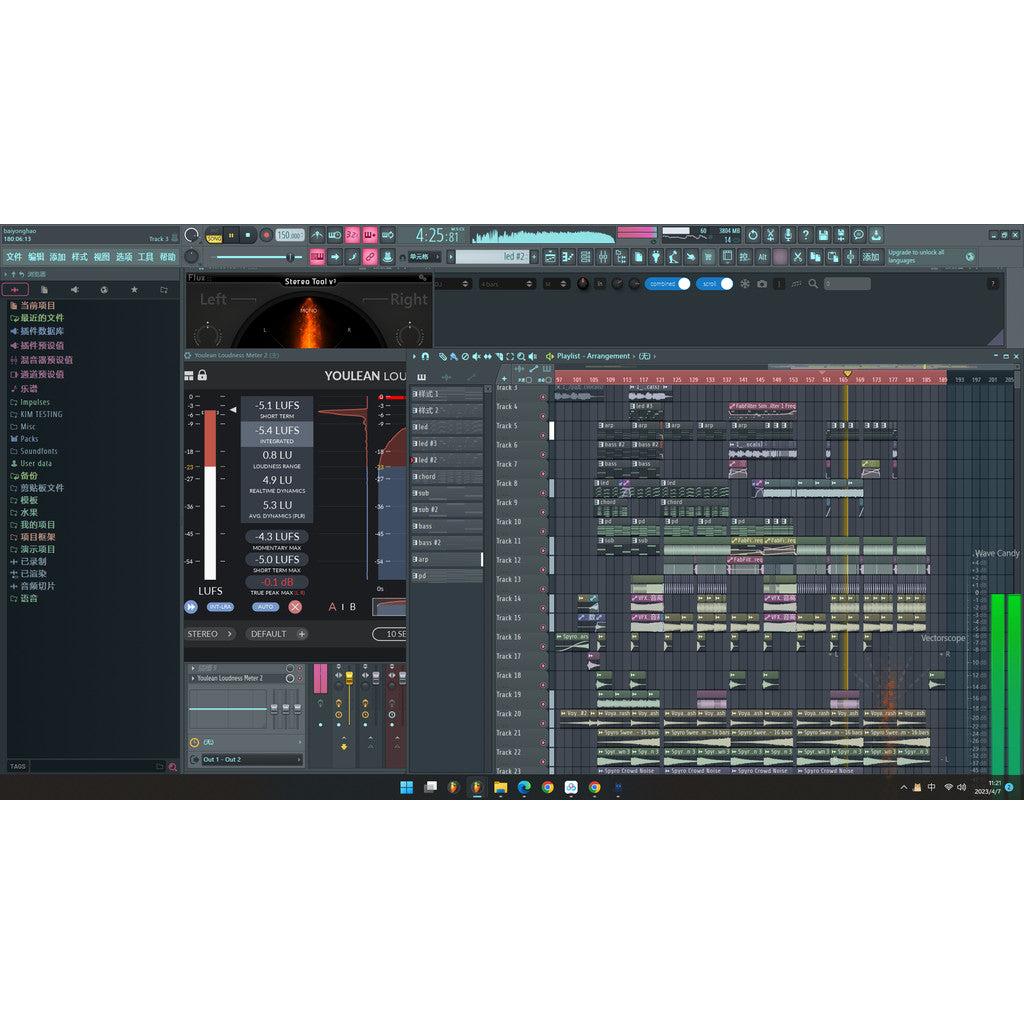Open the plugin picker plug icon
The width and height of the screenshot is (1024, 1024).
pyautogui.click(x=656, y=257)
